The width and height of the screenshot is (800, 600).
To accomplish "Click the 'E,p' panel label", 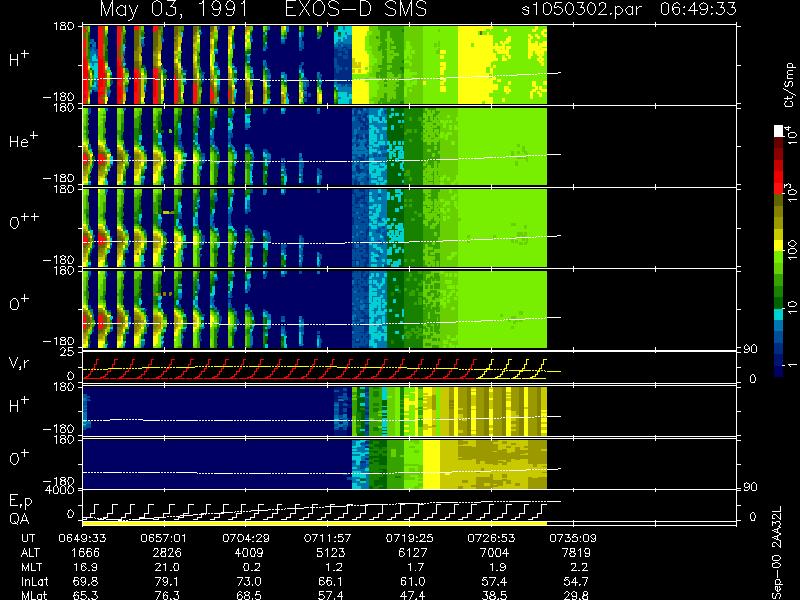I will (20, 502).
